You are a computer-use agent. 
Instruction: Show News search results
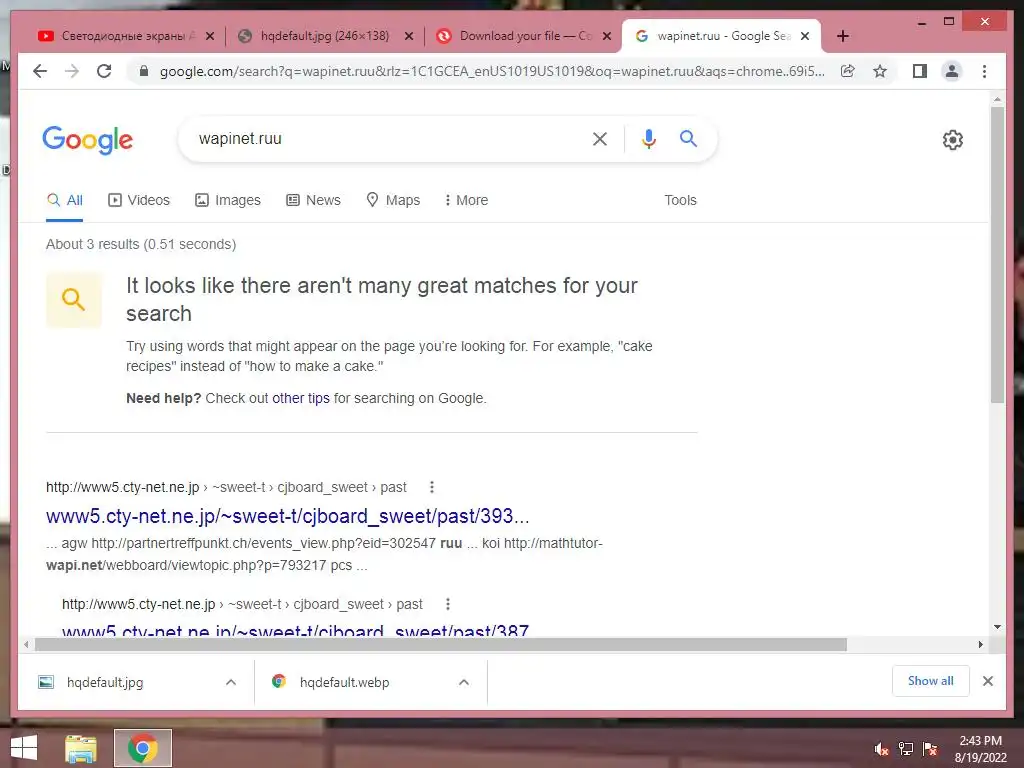(313, 200)
